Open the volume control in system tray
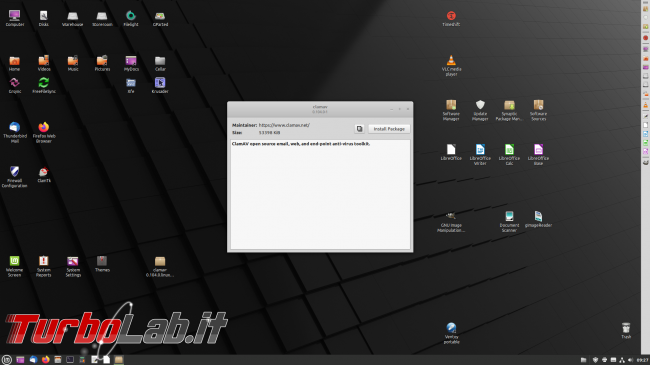The height and width of the screenshot is (365, 650). tap(630, 360)
